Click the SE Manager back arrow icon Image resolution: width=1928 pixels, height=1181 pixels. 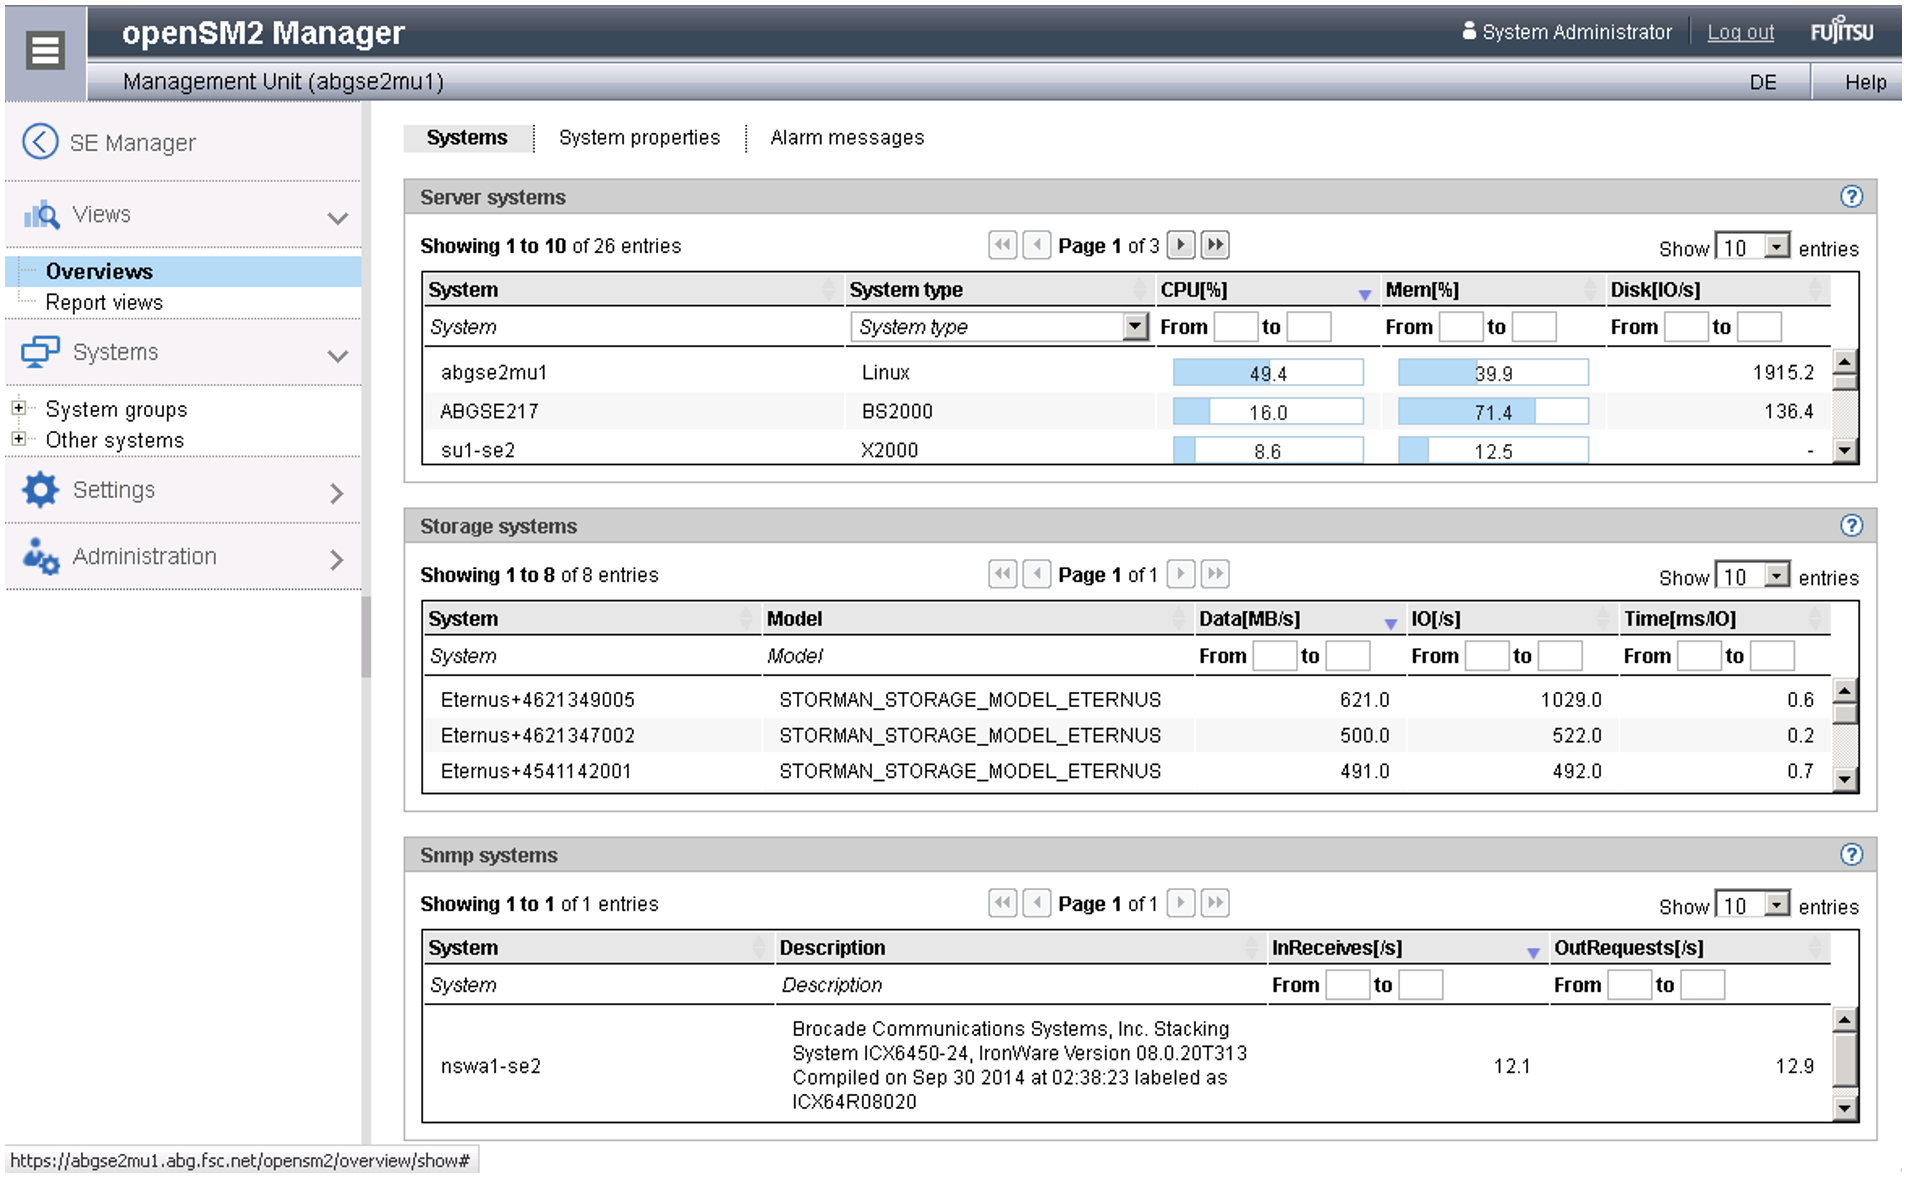(x=40, y=142)
